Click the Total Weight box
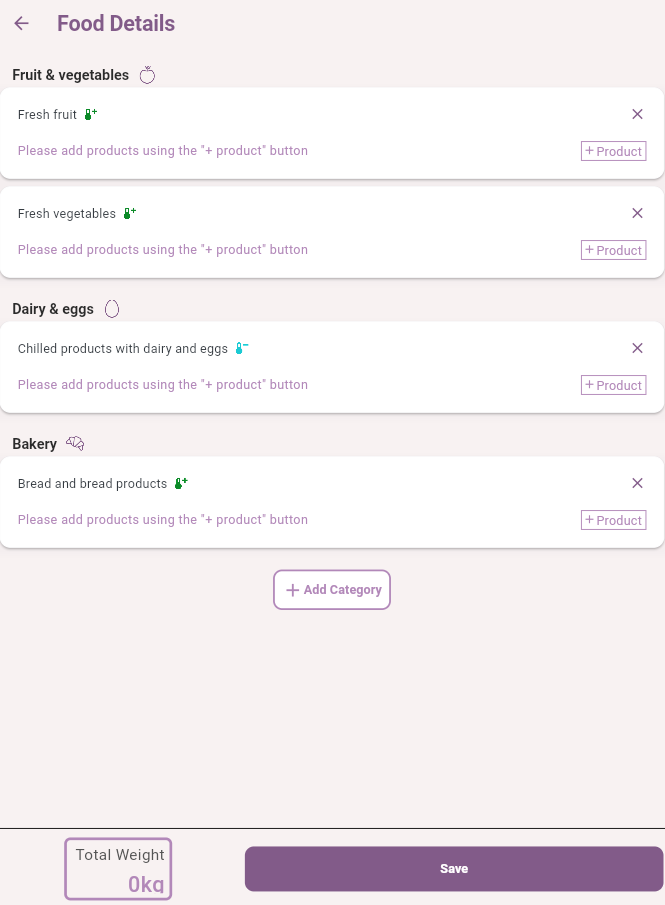This screenshot has height=905, width=665. pyautogui.click(x=119, y=869)
